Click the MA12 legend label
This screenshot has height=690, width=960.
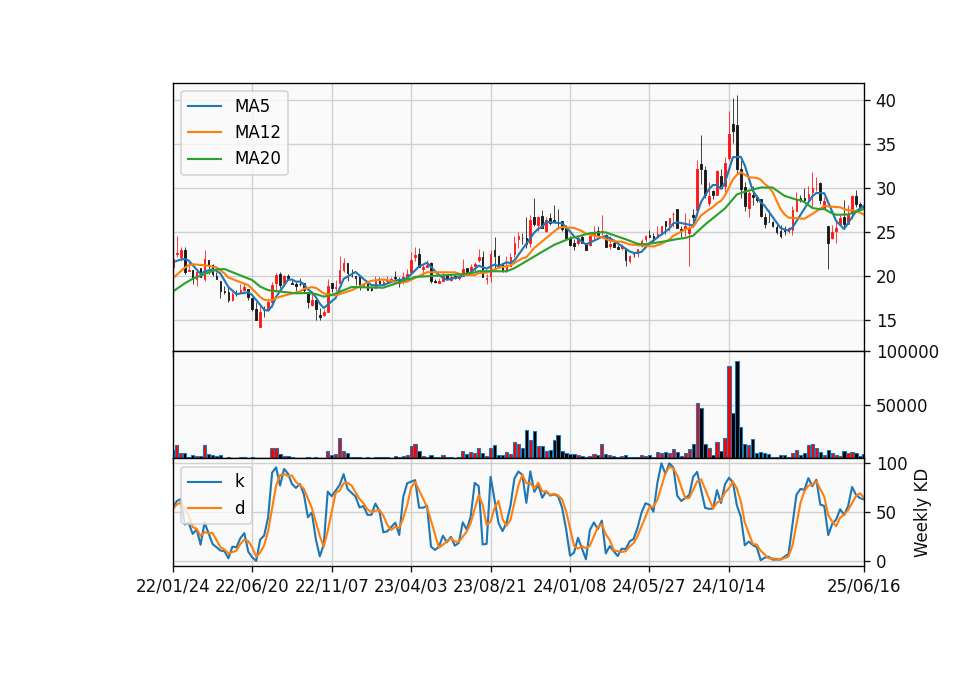coord(257,132)
